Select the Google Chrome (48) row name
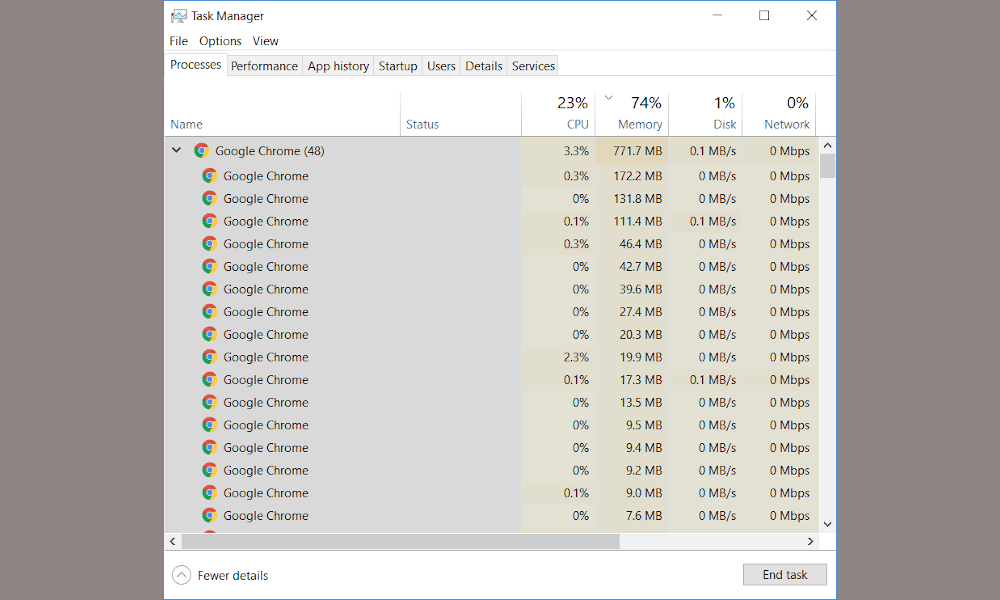The image size is (1000, 600). tap(270, 151)
